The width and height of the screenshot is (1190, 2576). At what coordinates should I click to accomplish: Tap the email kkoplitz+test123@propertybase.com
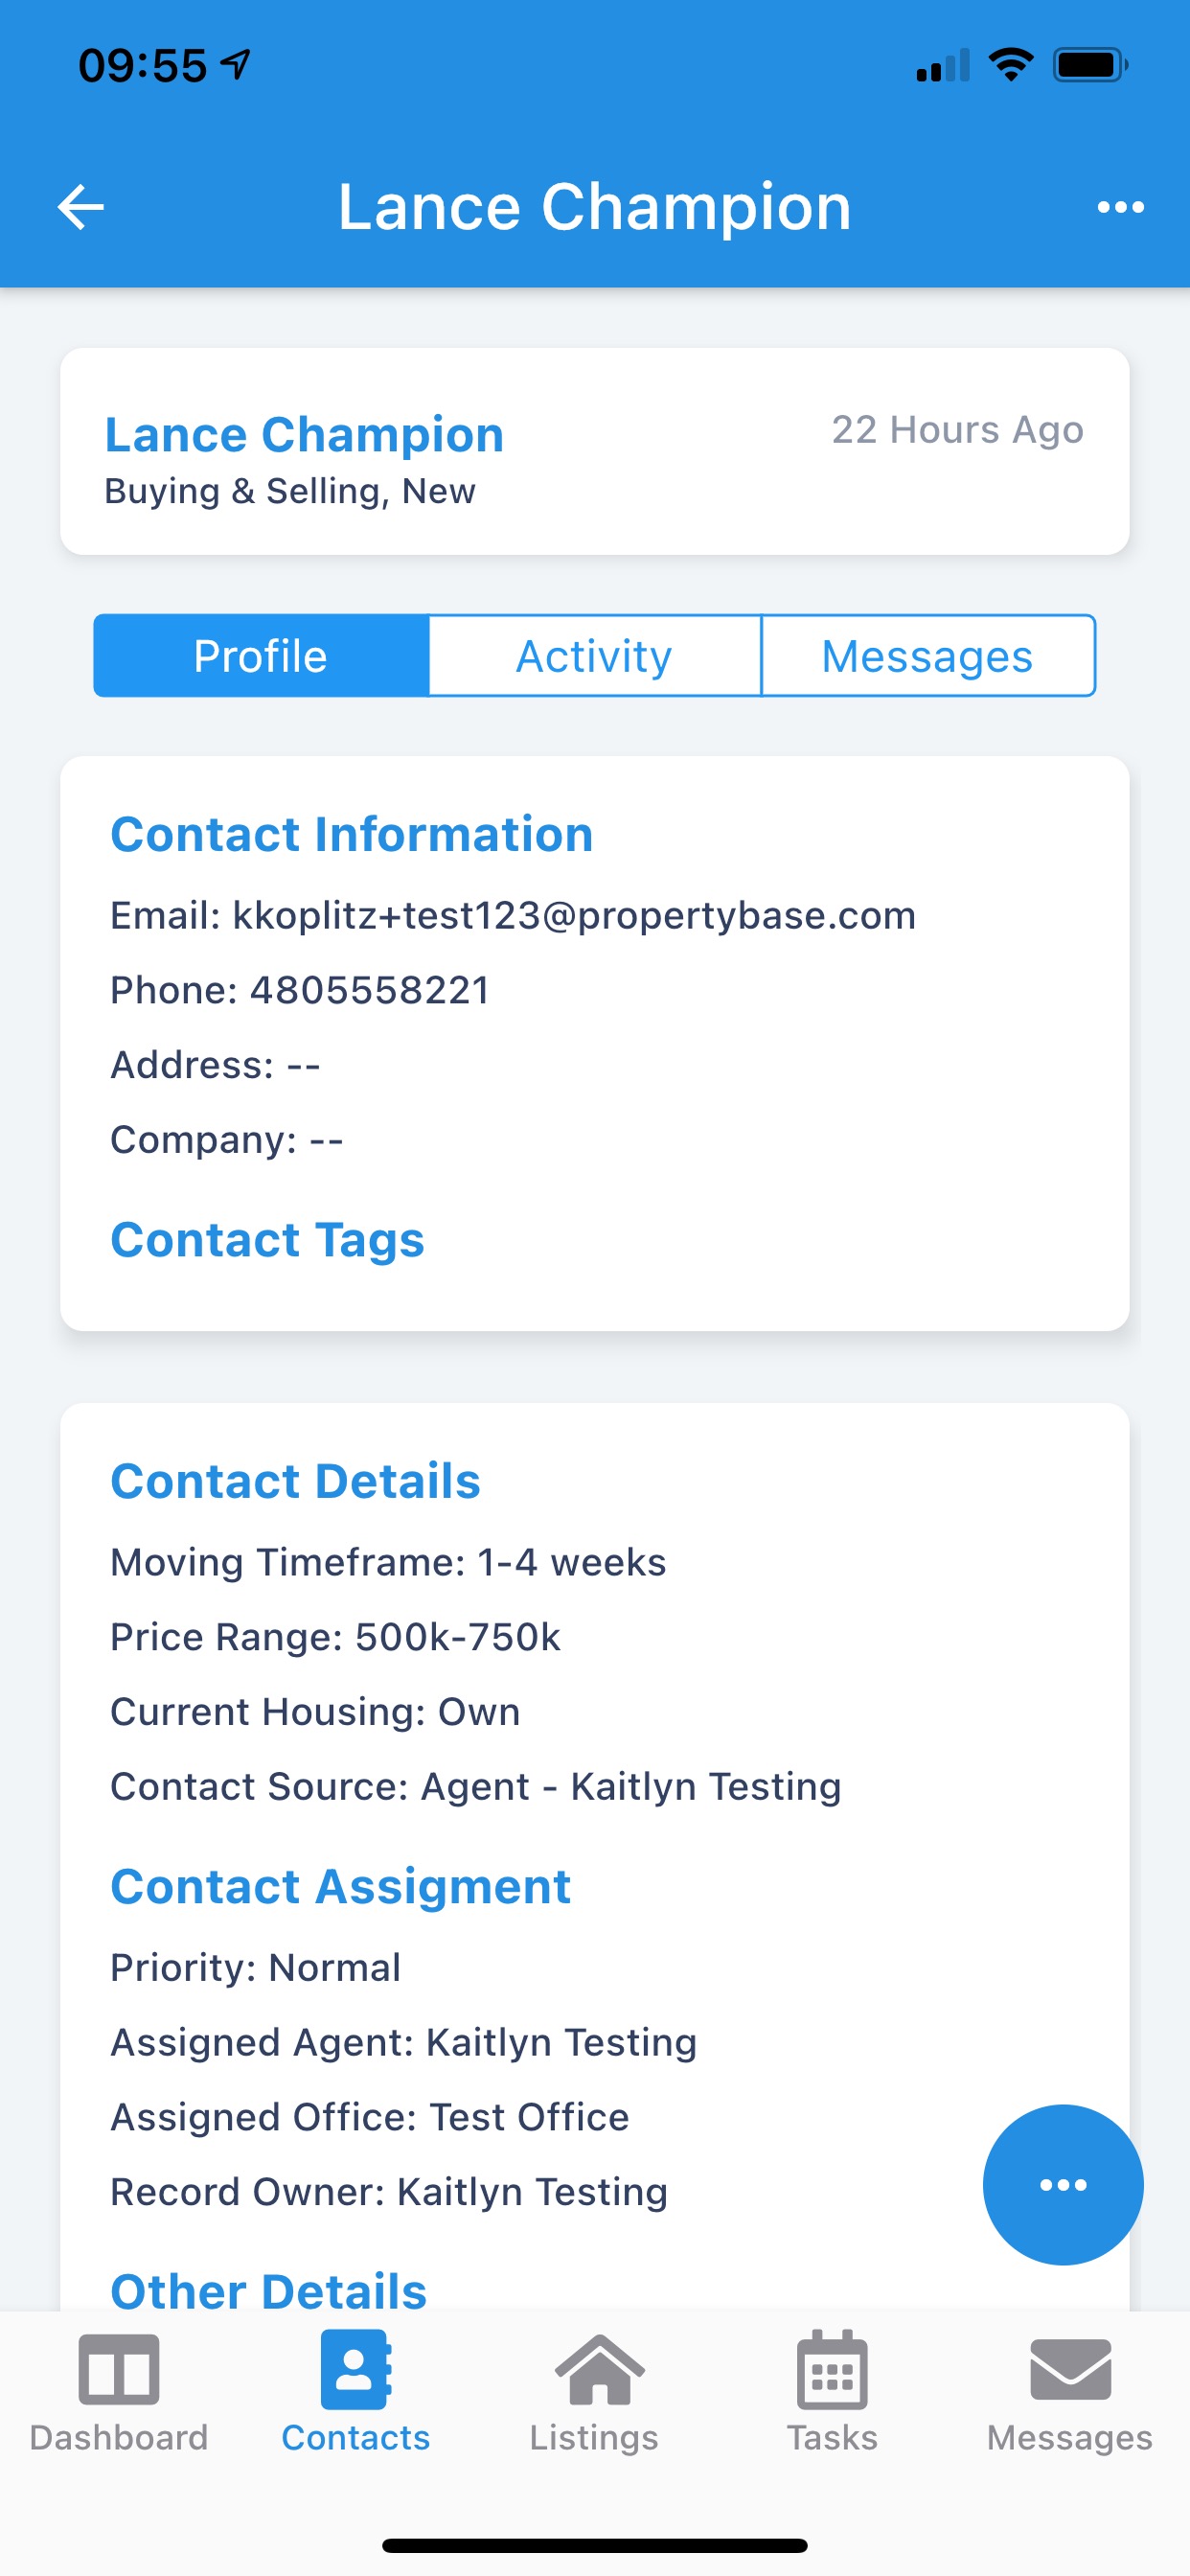click(574, 916)
